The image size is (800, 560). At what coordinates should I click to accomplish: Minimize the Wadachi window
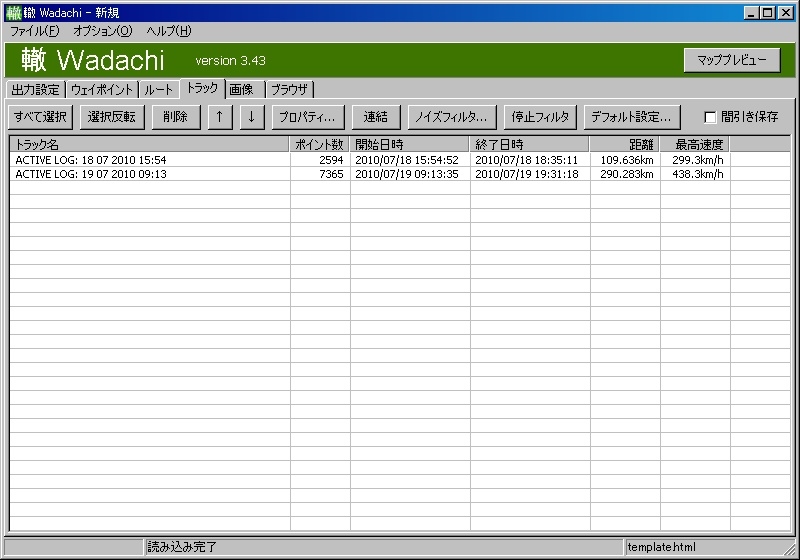point(751,13)
